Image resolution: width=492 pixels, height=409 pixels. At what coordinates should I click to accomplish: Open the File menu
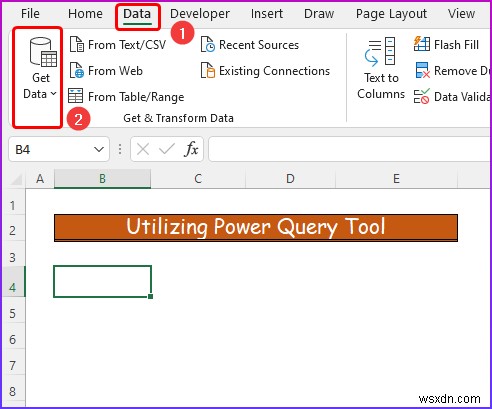[x=30, y=14]
